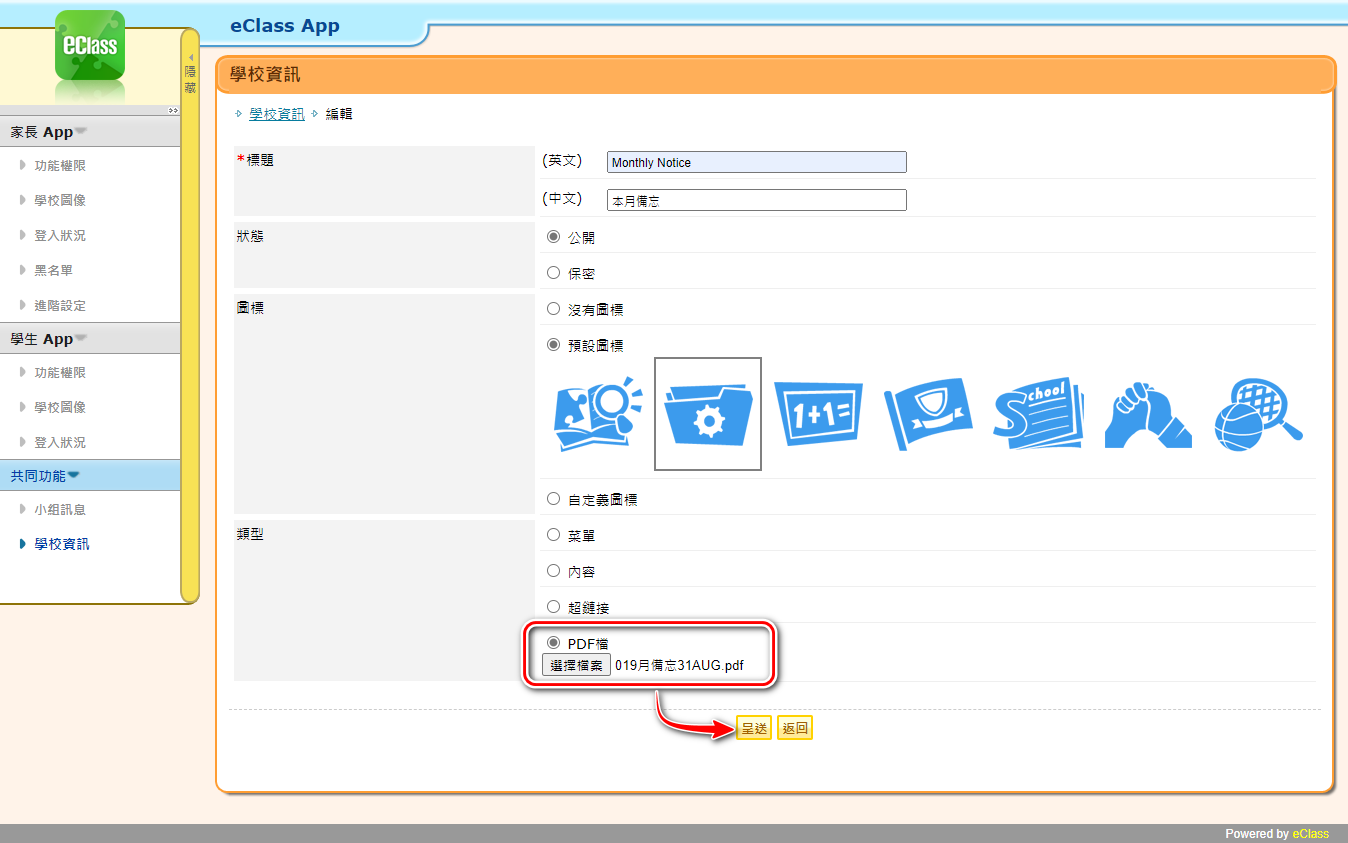Click the file name 019月備忘31AUG.pdf
Screen dimensions: 1348x843
[679, 665]
